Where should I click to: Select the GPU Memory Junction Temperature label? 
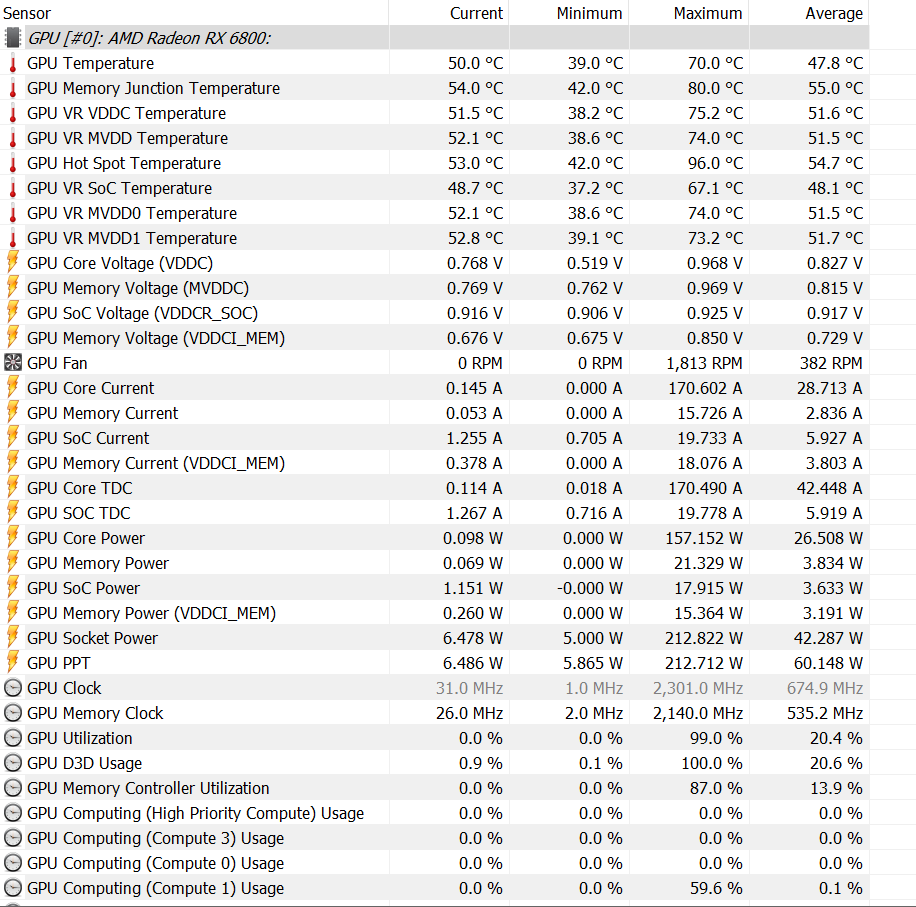[154, 88]
